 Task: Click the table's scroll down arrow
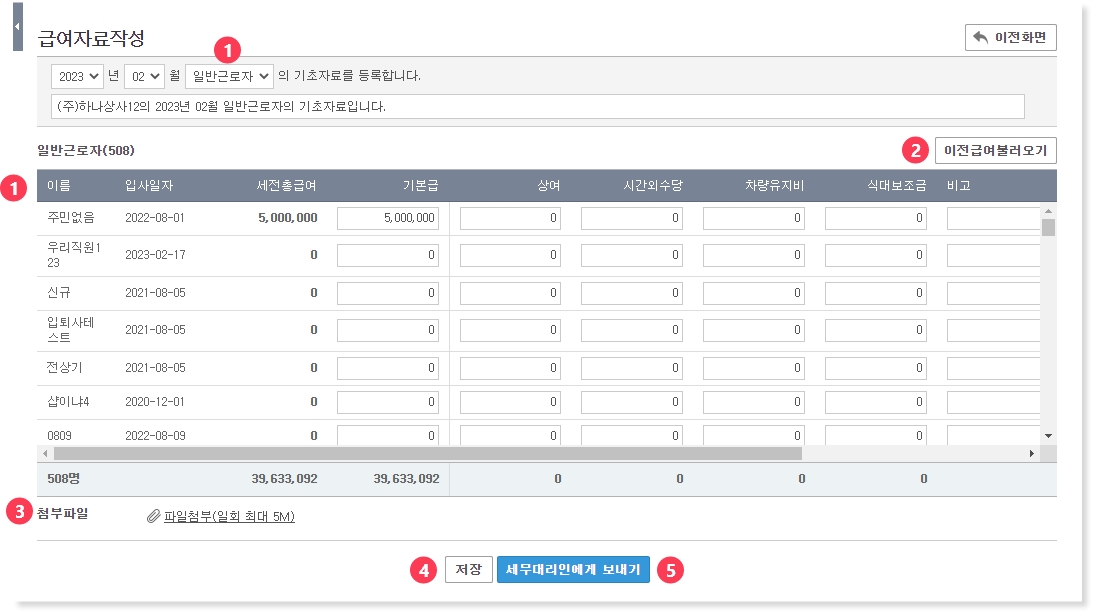click(1048, 436)
